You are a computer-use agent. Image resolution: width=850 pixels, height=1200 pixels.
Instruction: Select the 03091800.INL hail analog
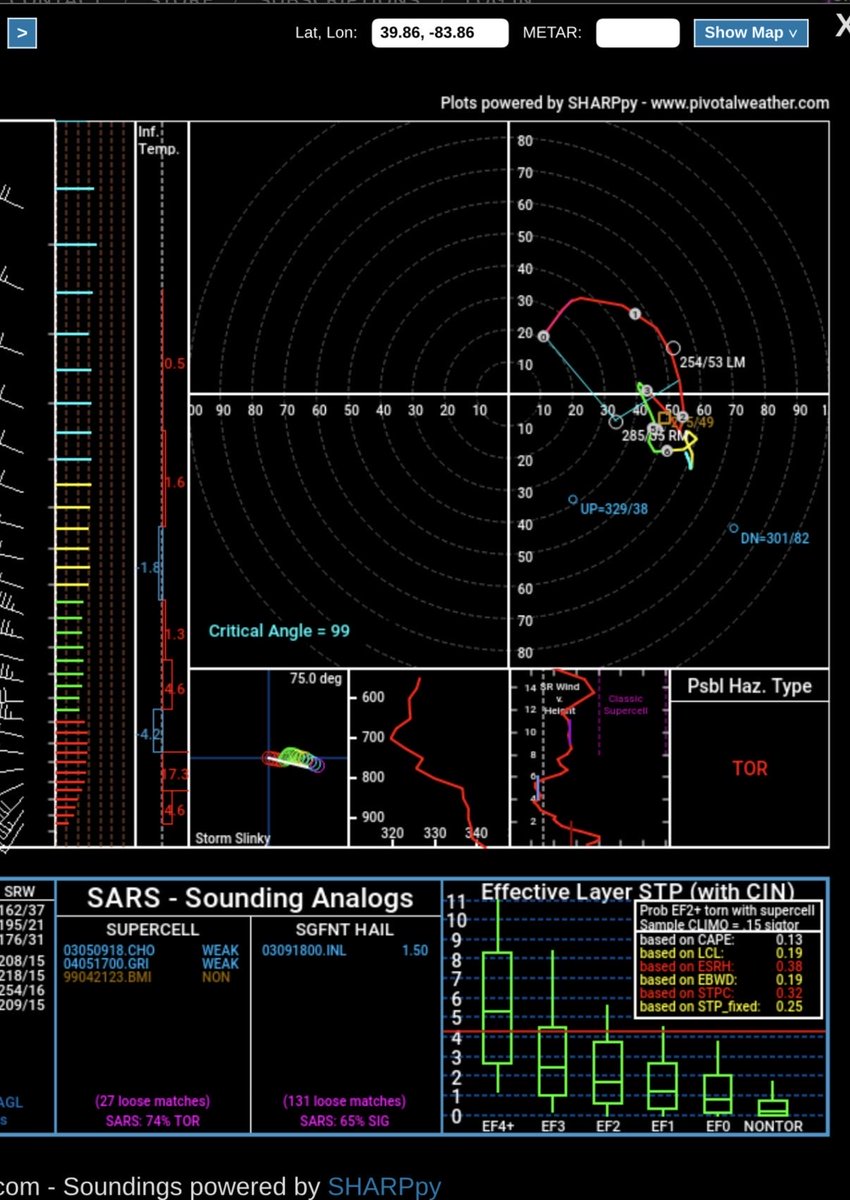pyautogui.click(x=303, y=950)
